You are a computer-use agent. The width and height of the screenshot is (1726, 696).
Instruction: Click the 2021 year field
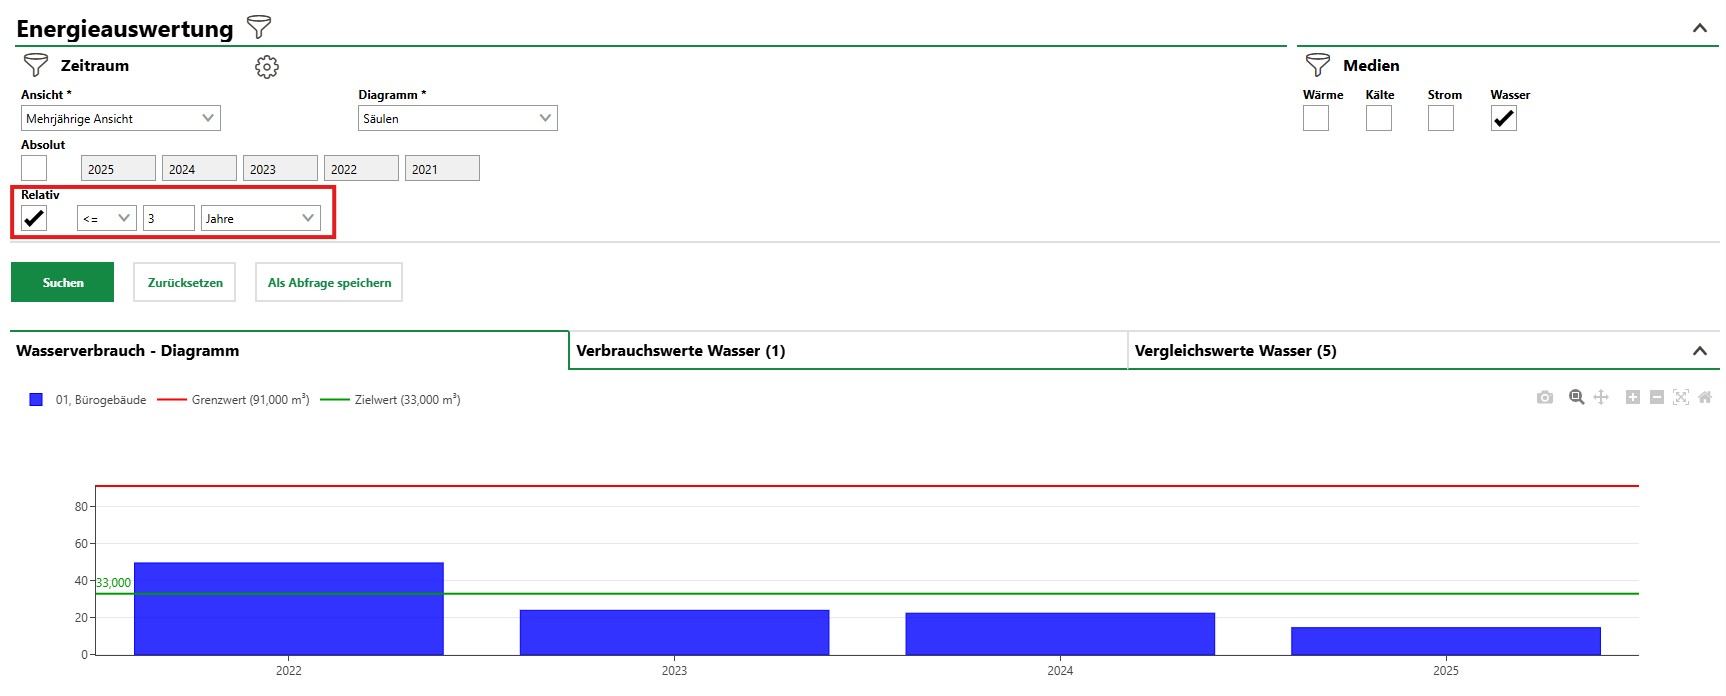443,168
